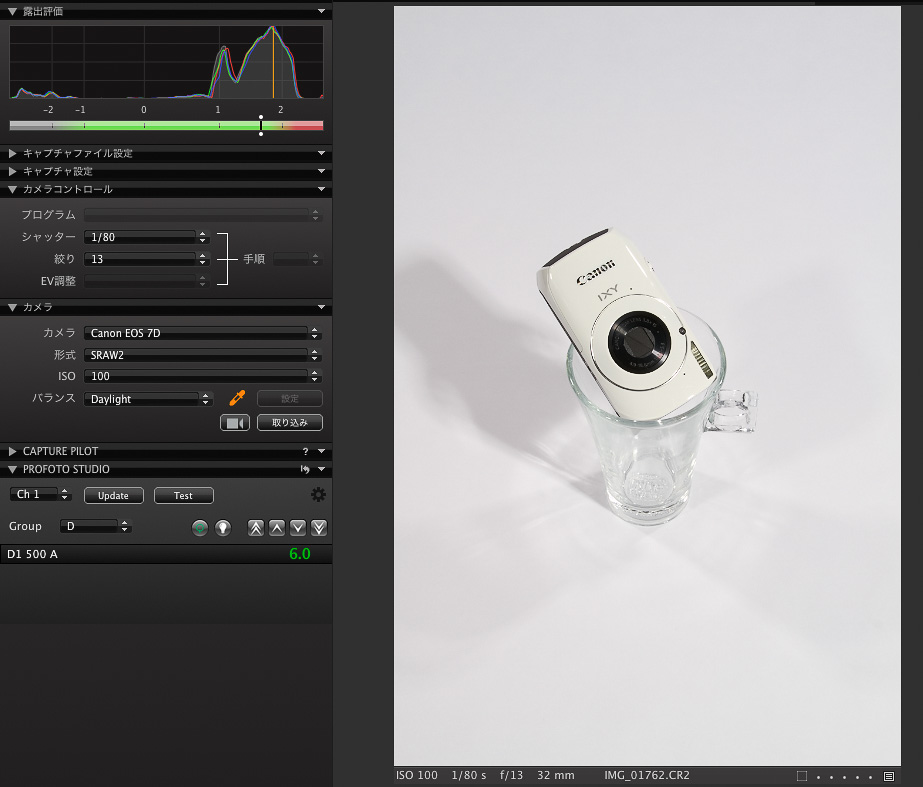Click the exposure meter marker on the color bar
The width and height of the screenshot is (923, 787).
[x=261, y=125]
